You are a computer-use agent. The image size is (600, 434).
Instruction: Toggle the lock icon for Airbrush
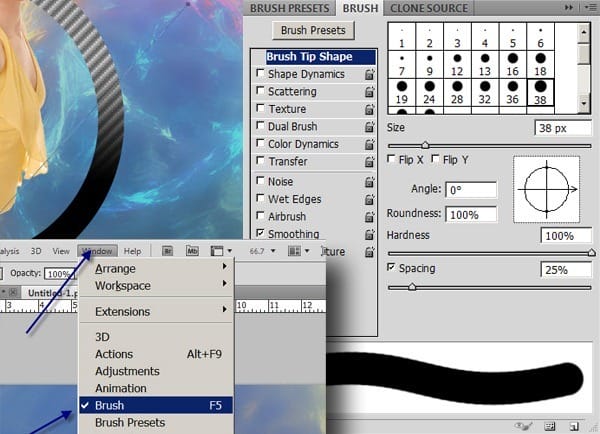[x=369, y=217]
